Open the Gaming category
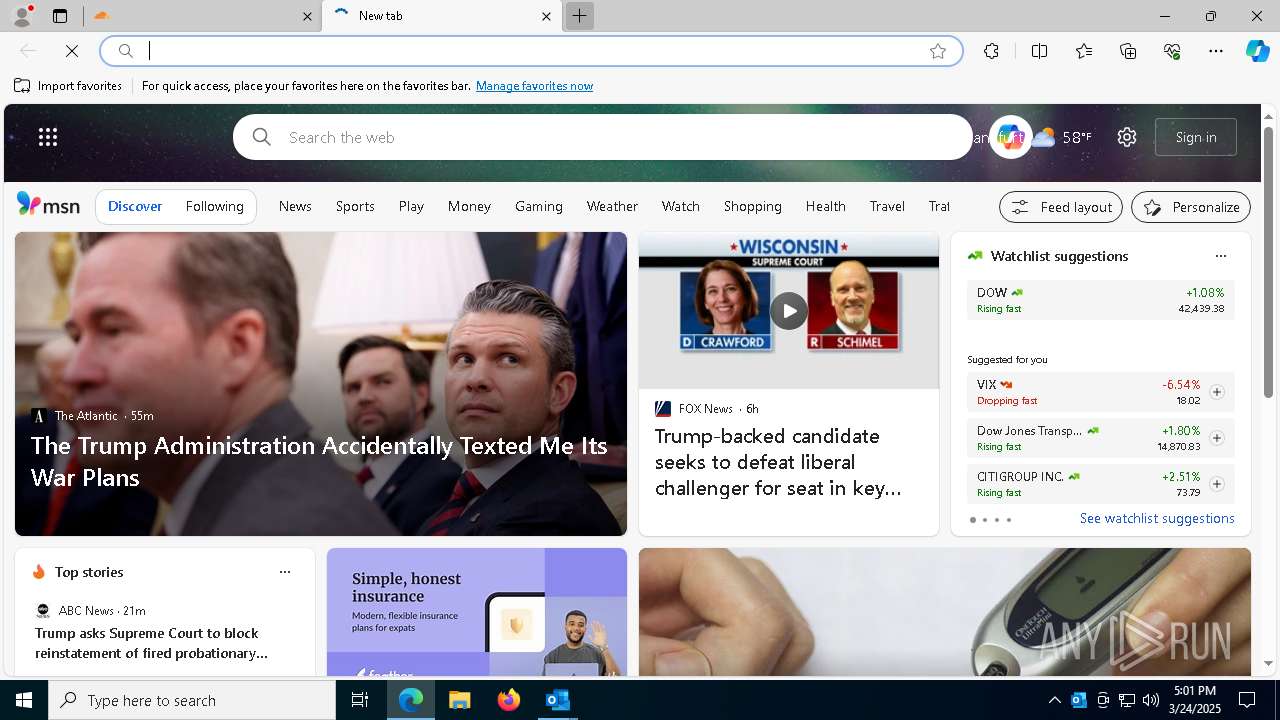This screenshot has width=1280, height=720. (x=539, y=206)
